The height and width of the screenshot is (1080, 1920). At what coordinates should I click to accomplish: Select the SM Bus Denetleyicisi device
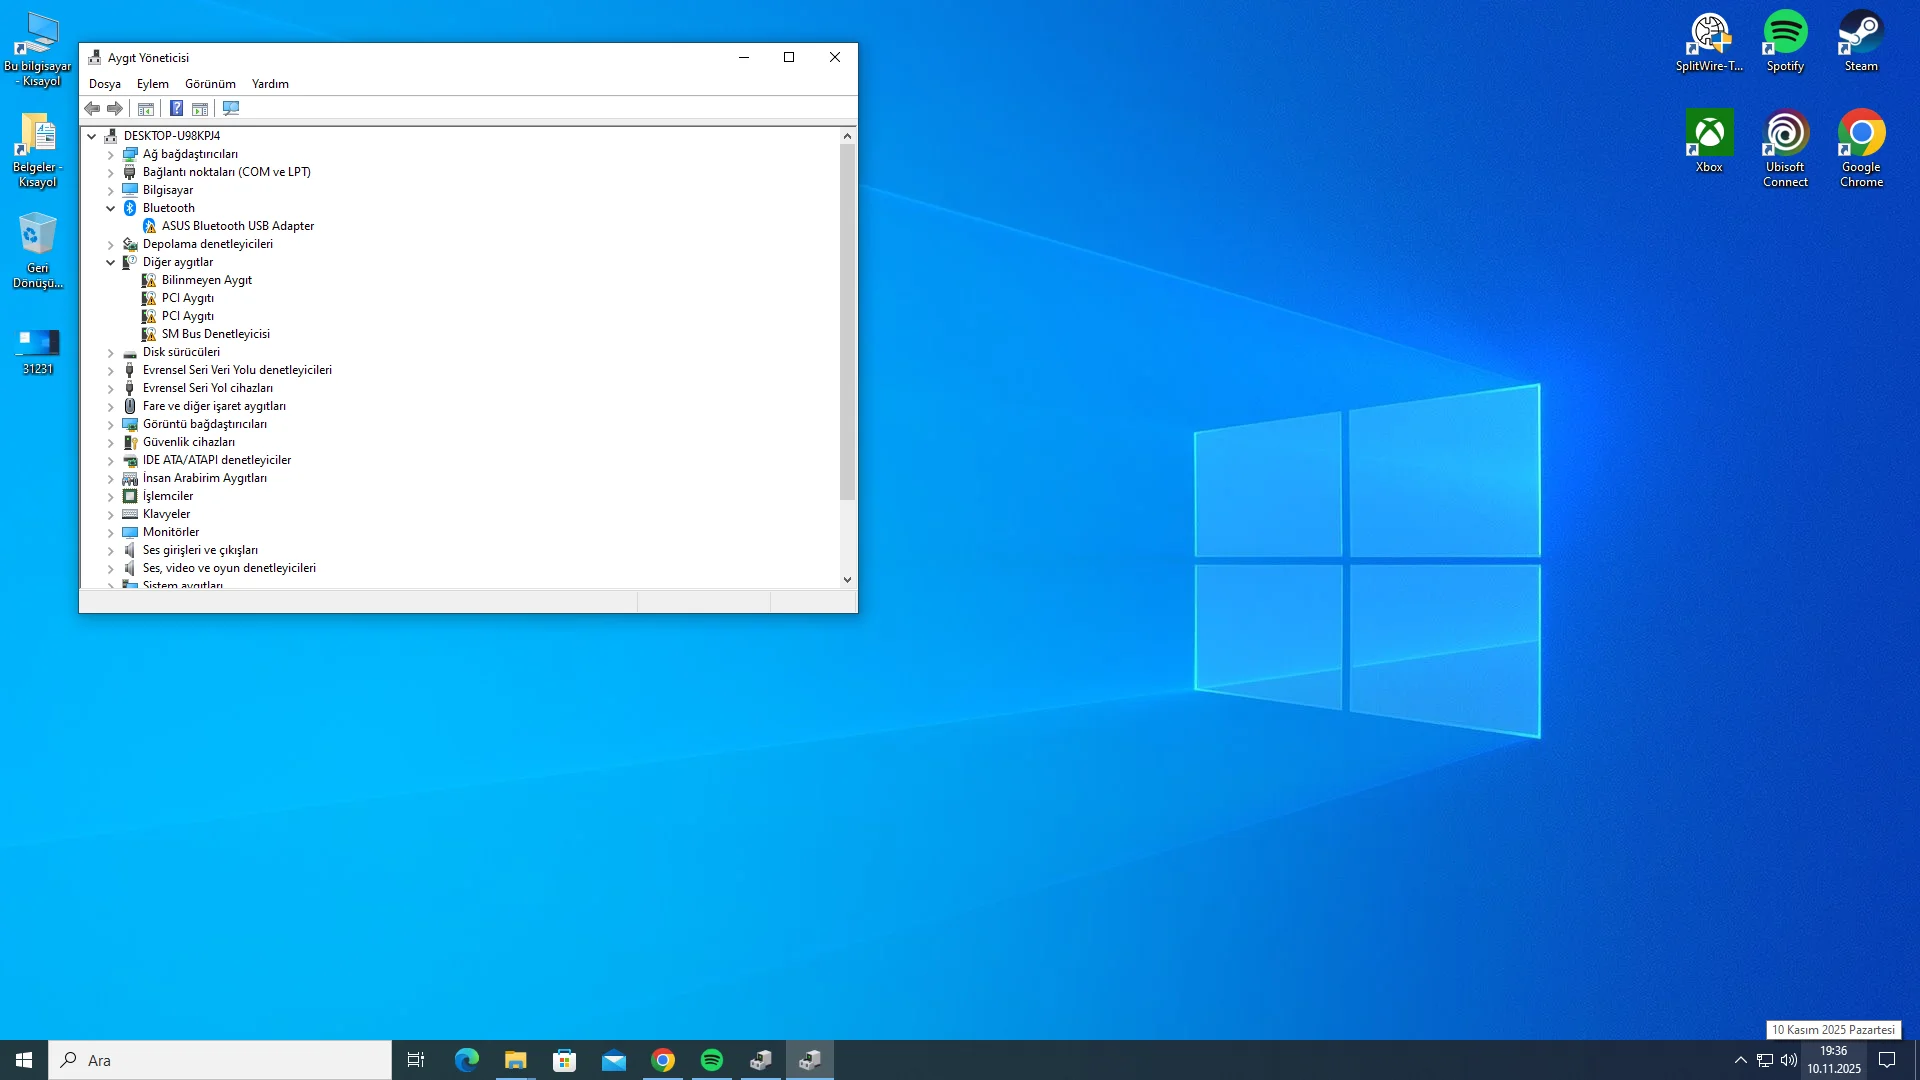pyautogui.click(x=215, y=334)
